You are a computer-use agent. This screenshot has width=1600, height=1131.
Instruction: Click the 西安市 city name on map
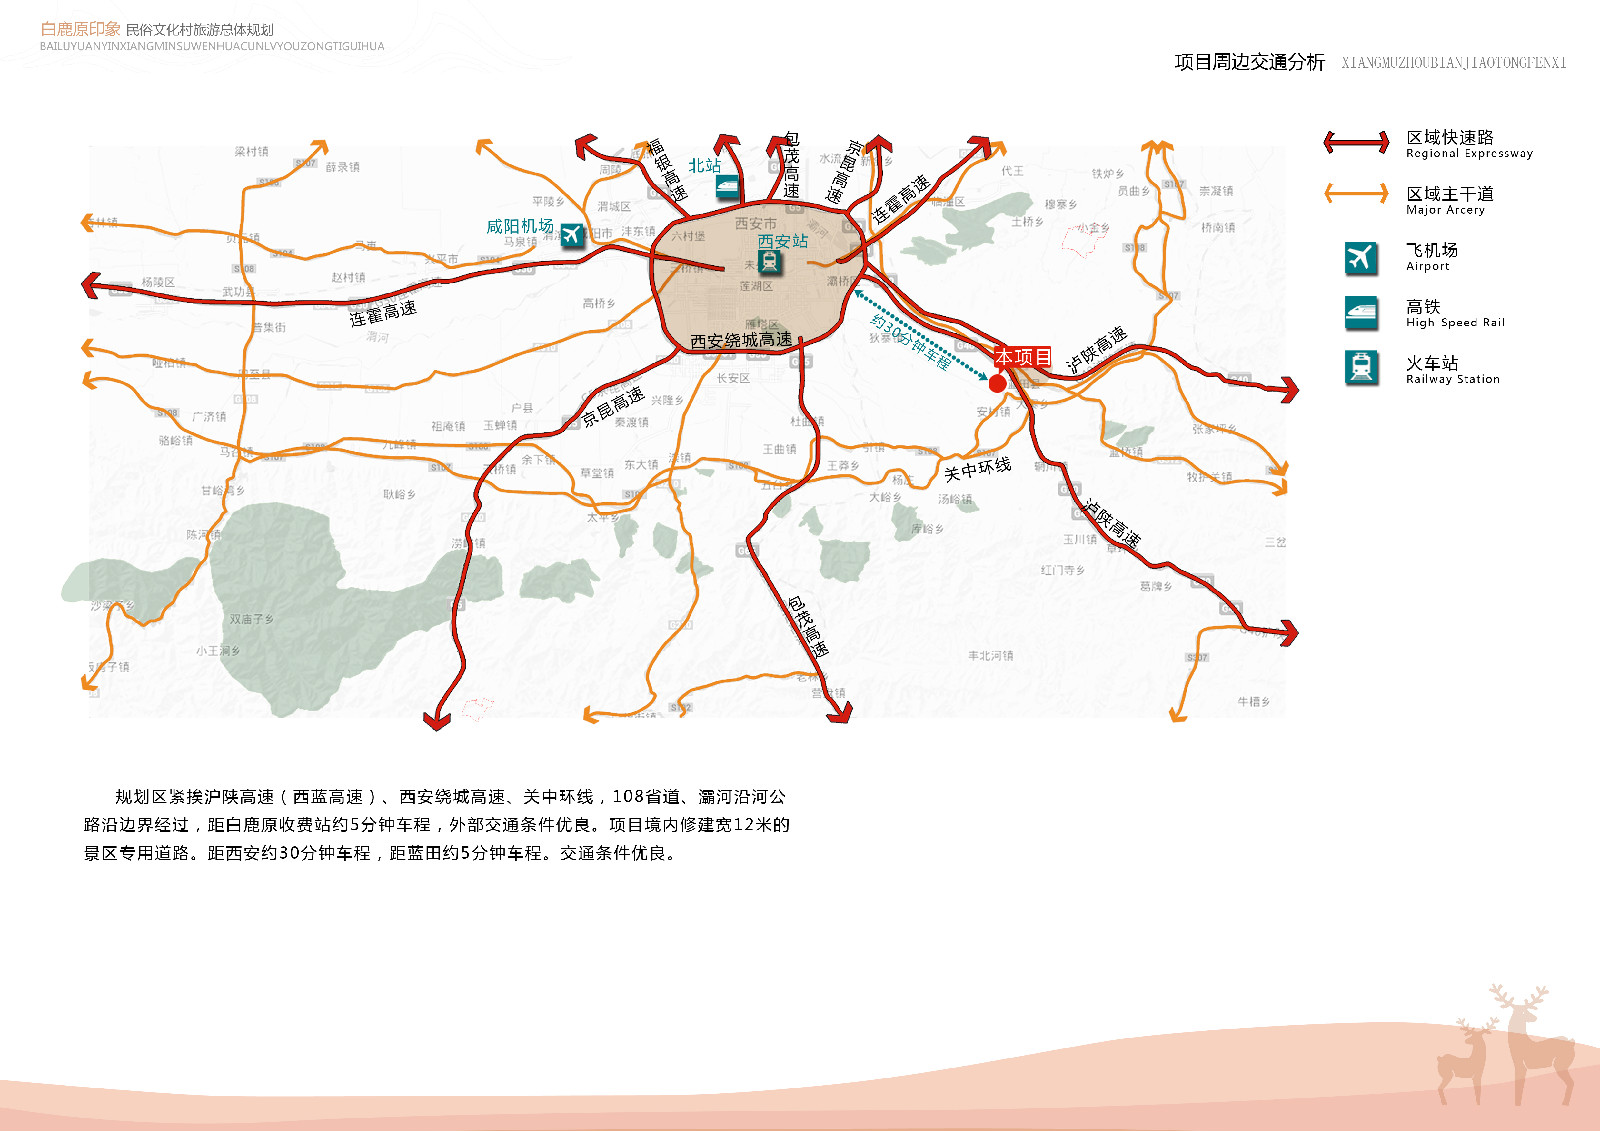click(x=755, y=223)
